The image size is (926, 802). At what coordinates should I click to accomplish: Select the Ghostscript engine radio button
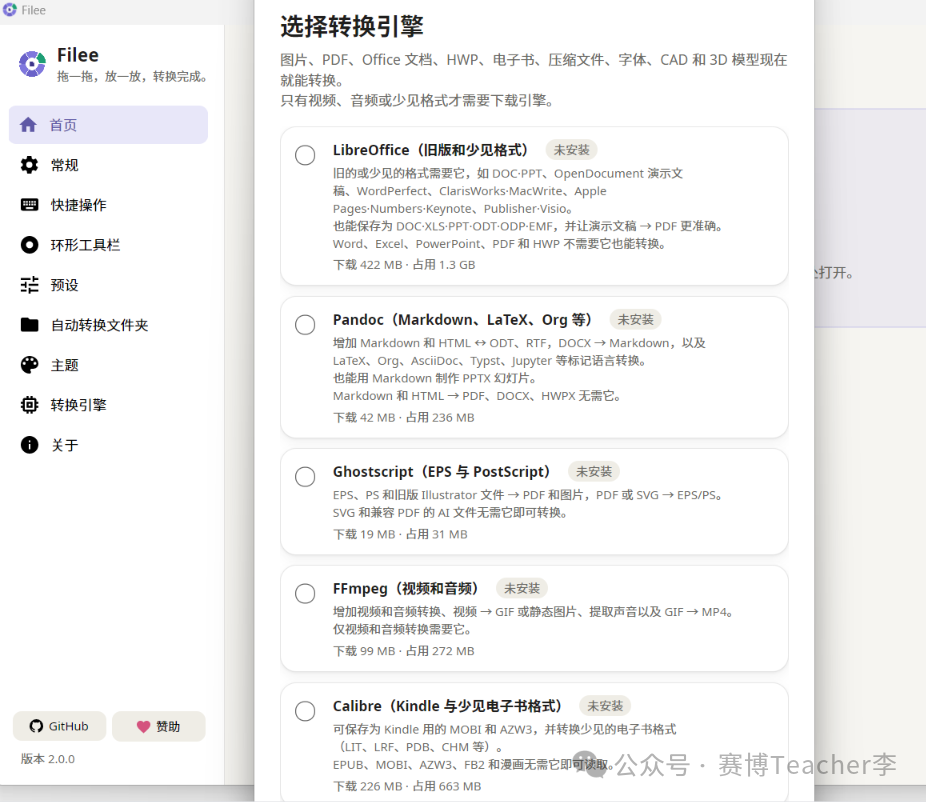pos(305,477)
